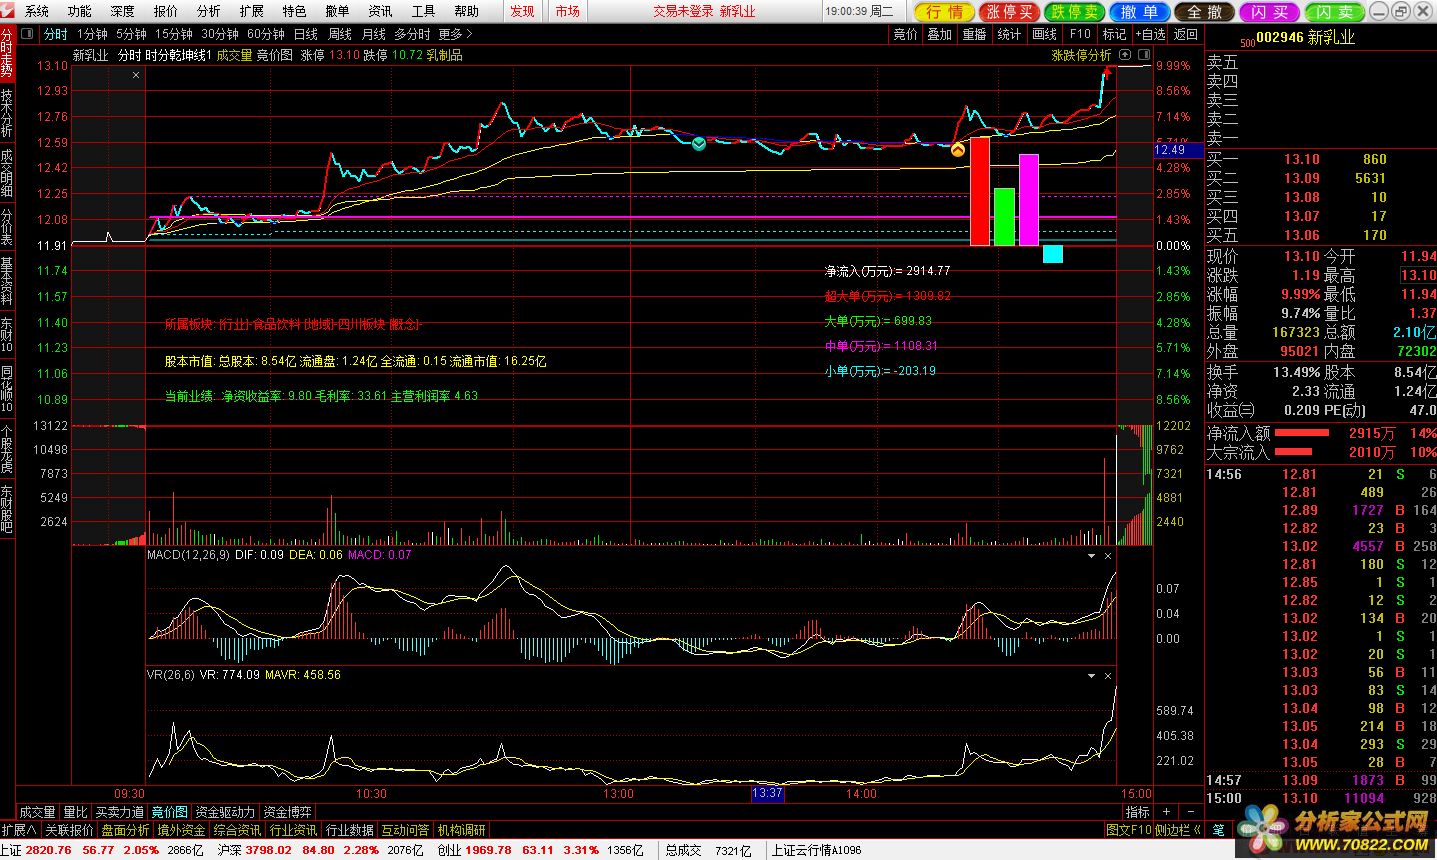Image resolution: width=1437 pixels, height=860 pixels.
Task: Click the 竞价 toolbar button
Action: [905, 34]
